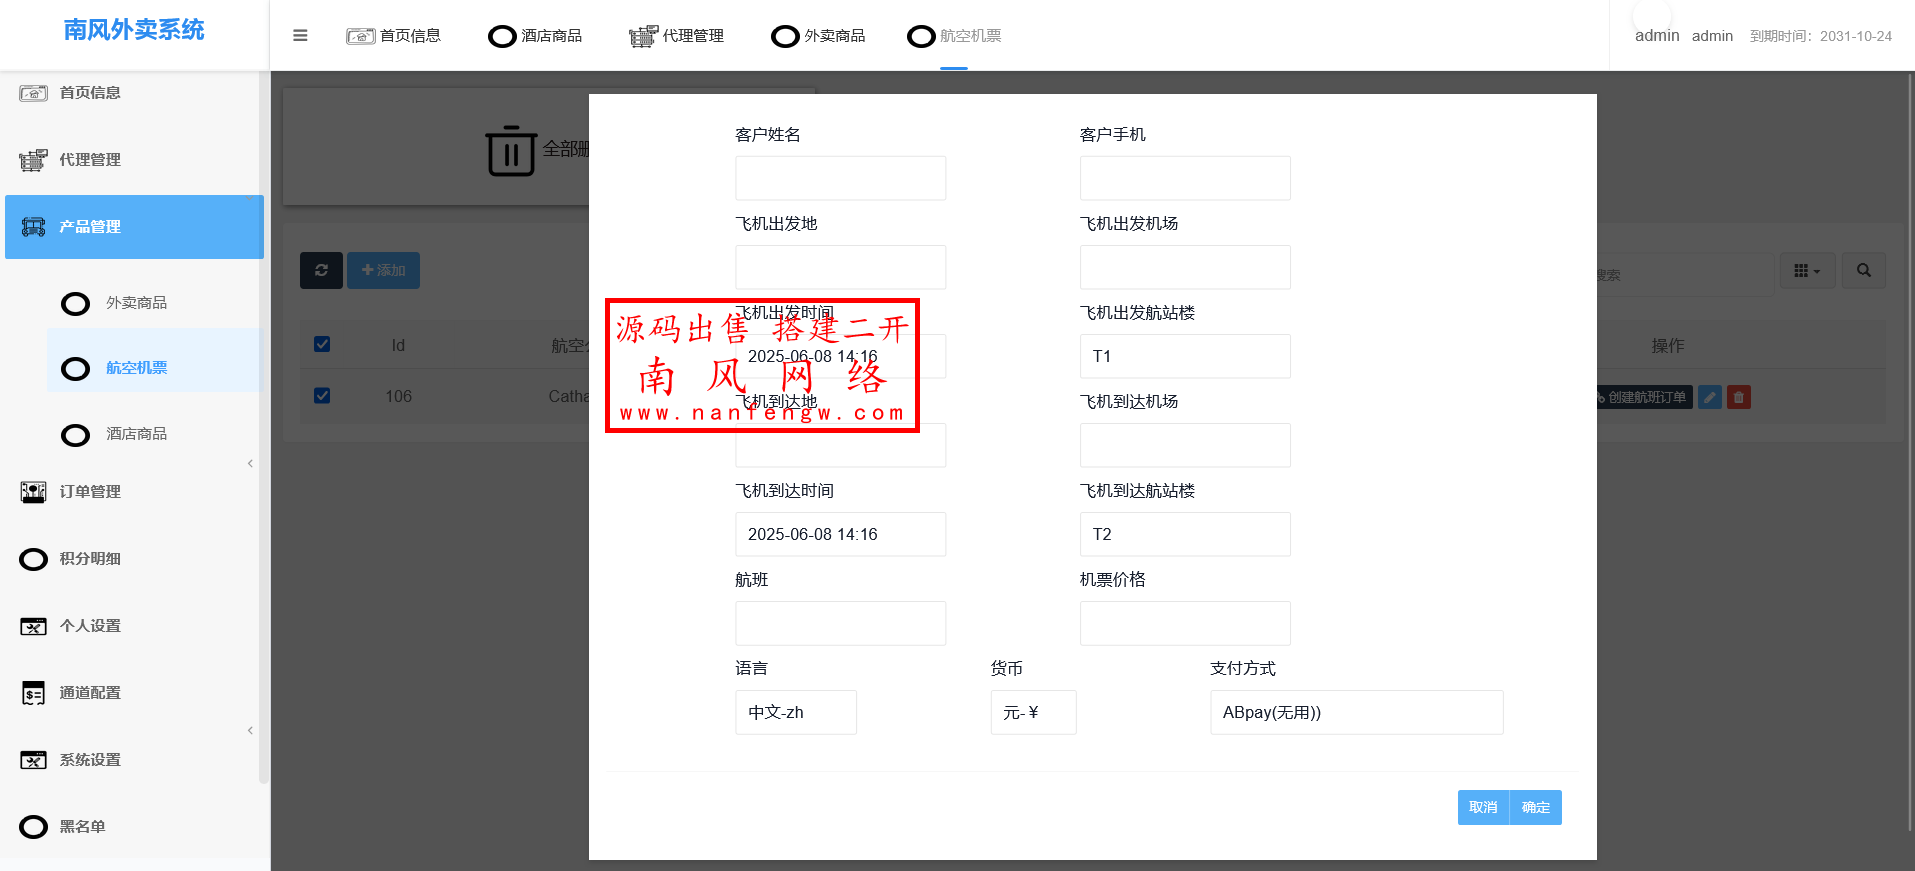Expand the 支付方式 ABpay dropdown
Image resolution: width=1915 pixels, height=871 pixels.
tap(1355, 712)
